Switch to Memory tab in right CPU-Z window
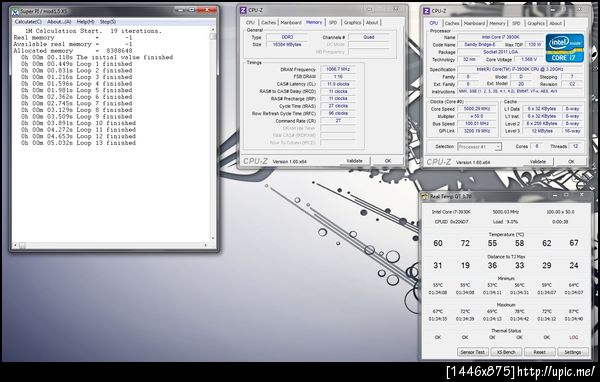 click(497, 23)
